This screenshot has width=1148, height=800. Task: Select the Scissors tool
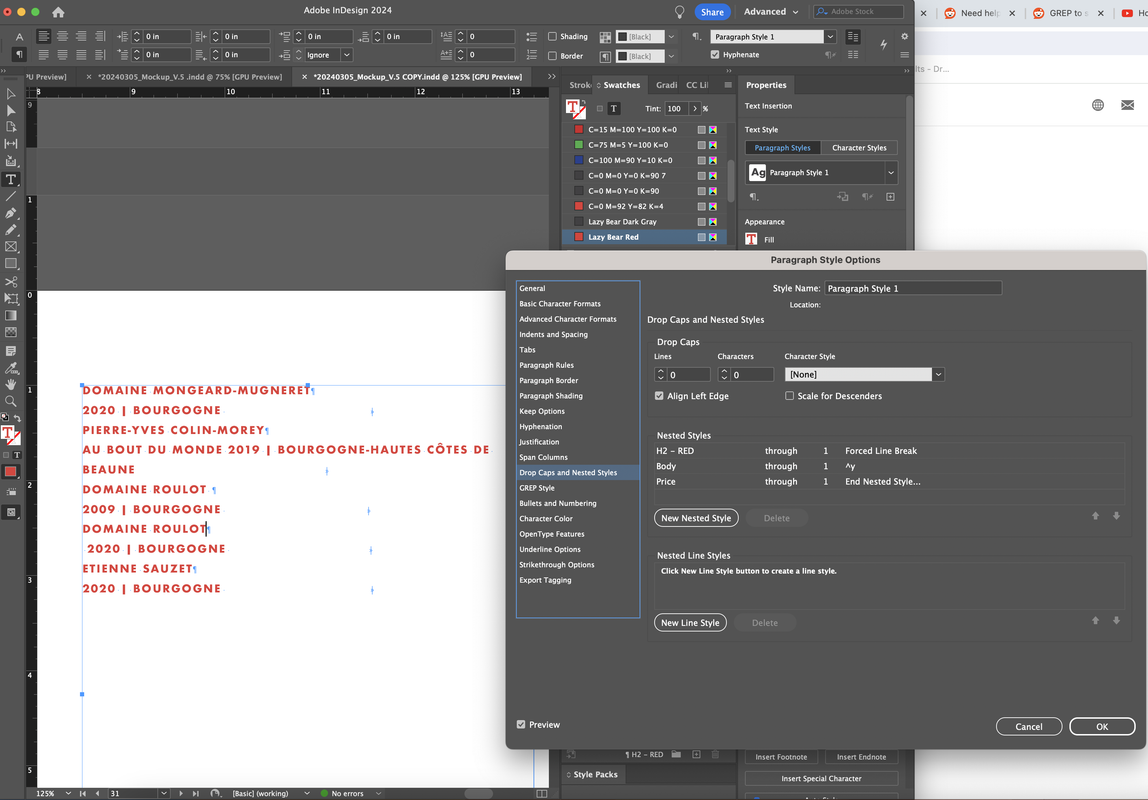(x=11, y=282)
